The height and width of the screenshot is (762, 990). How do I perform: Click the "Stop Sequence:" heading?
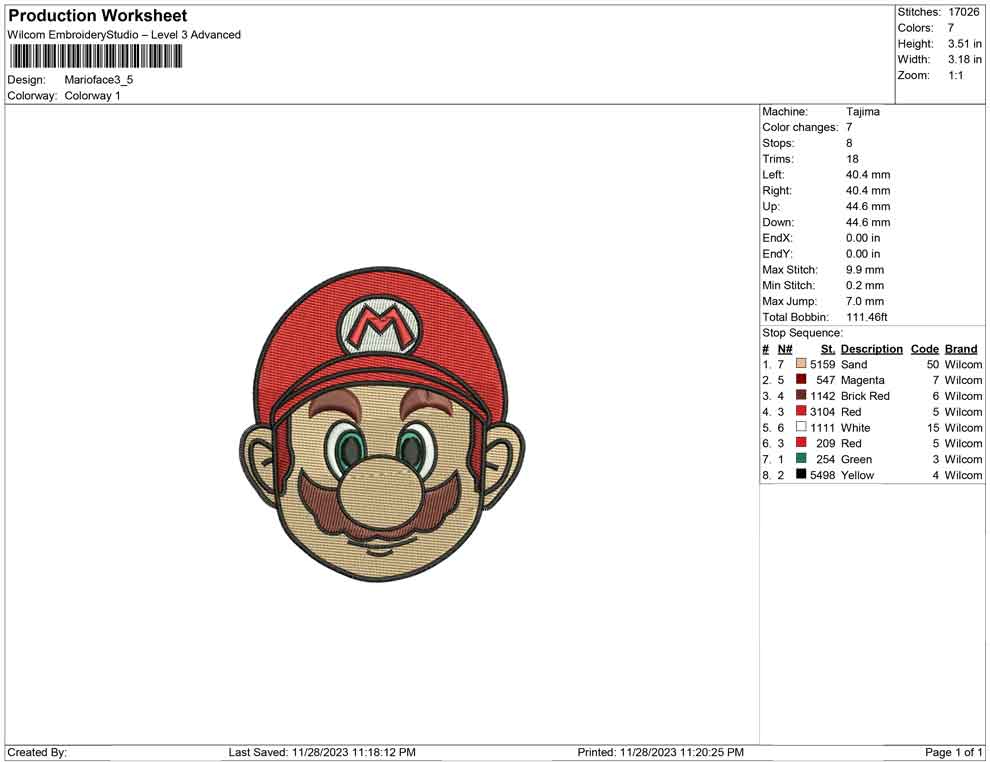click(x=802, y=333)
